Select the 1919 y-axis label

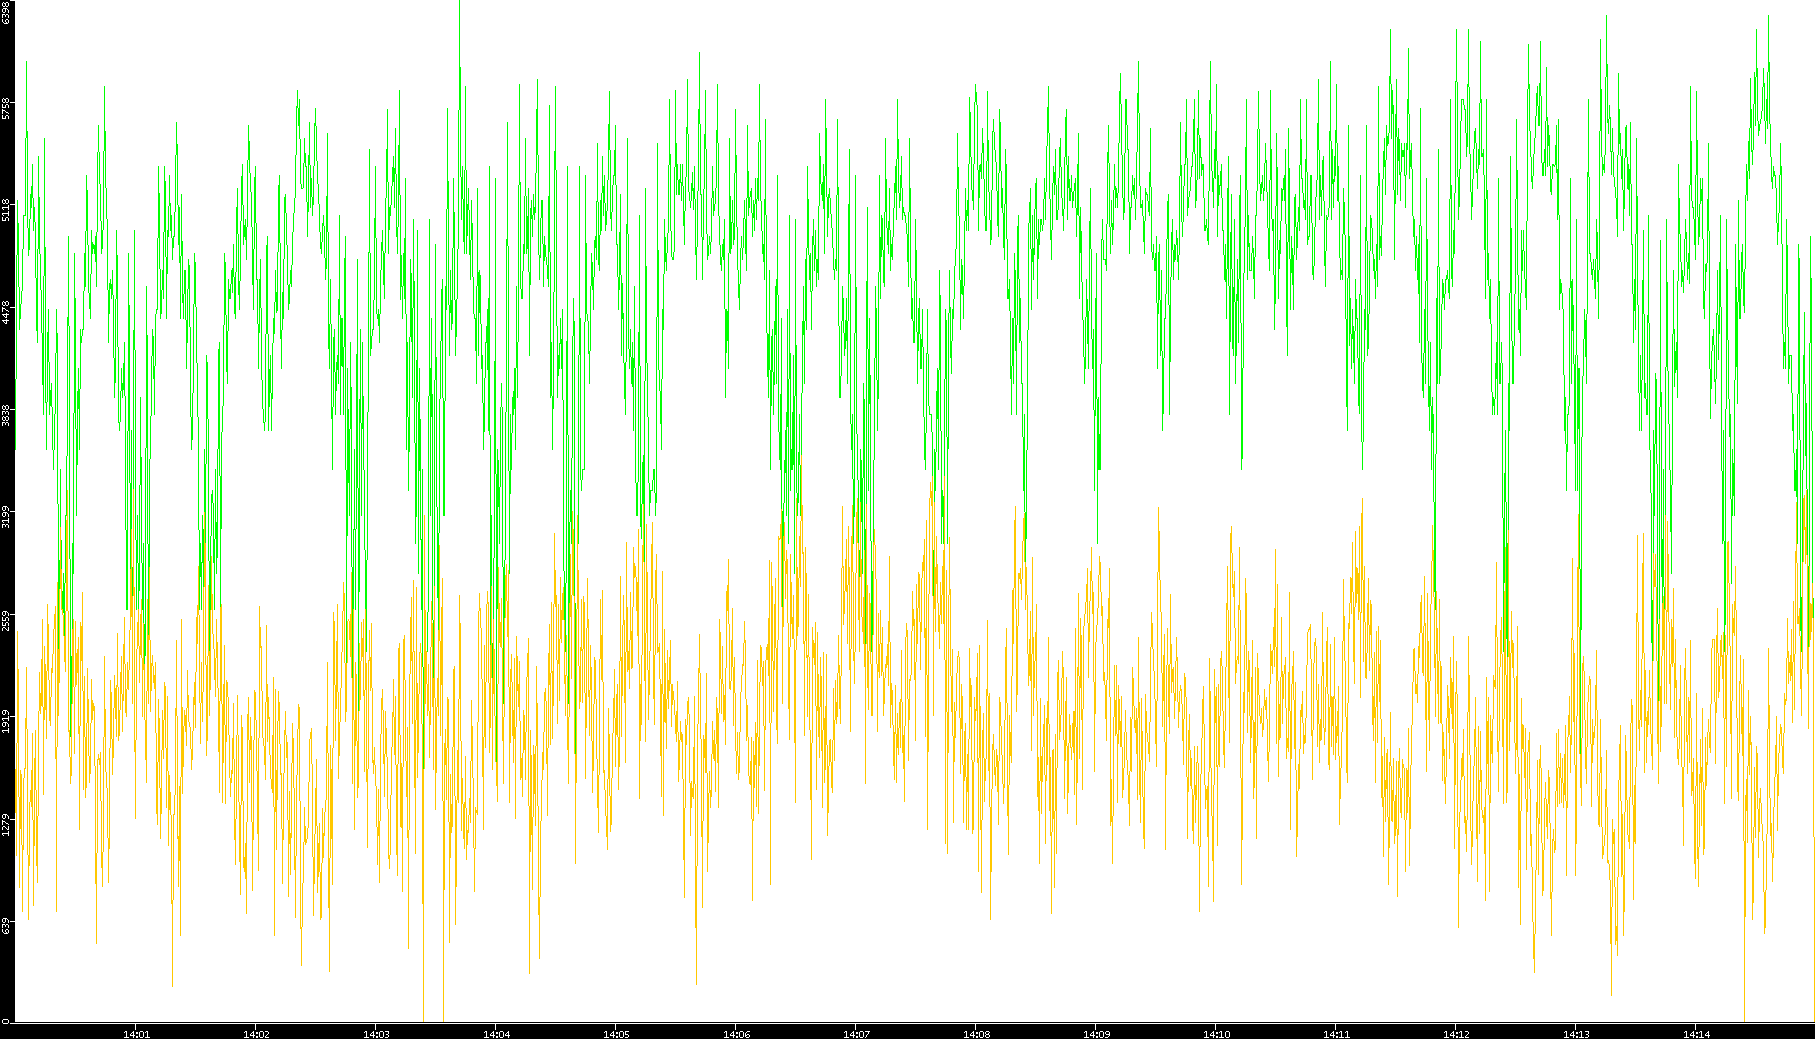click(6, 721)
